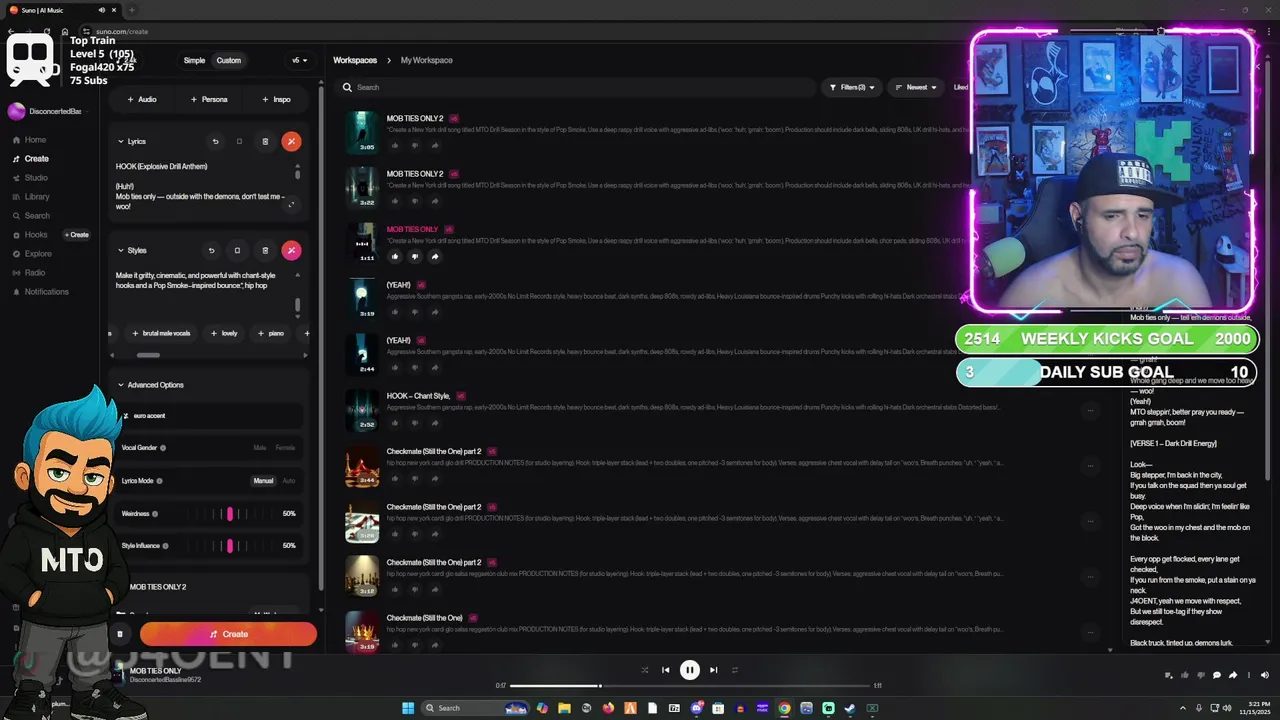The width and height of the screenshot is (1280, 720).
Task: Copy the Styles text
Action: click(x=237, y=250)
